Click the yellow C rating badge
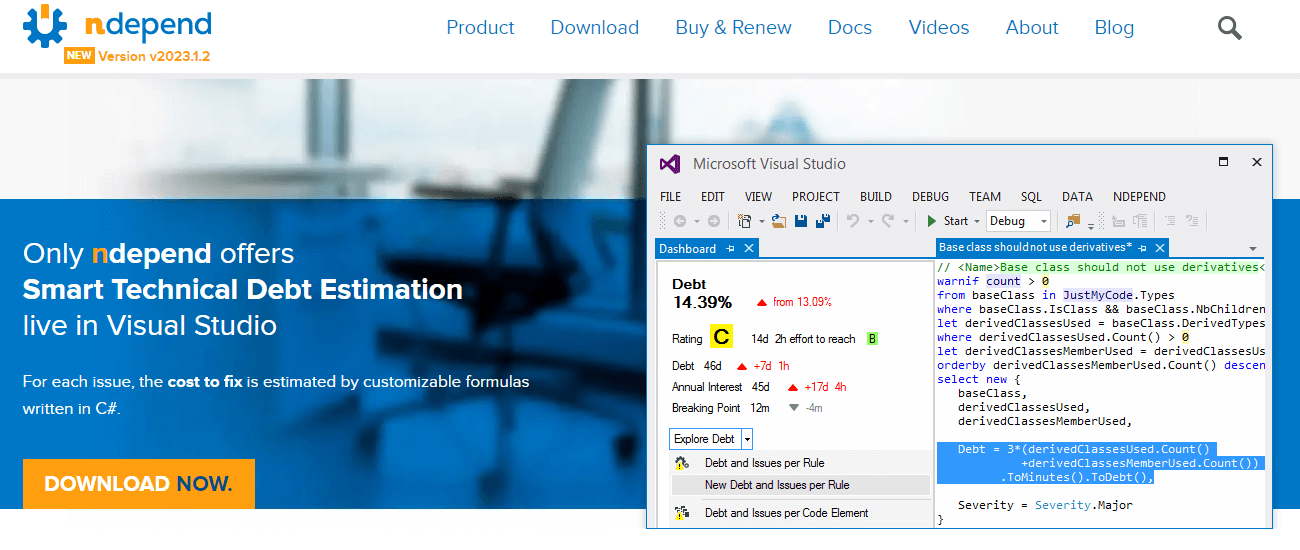This screenshot has width=1300, height=550. 721,338
